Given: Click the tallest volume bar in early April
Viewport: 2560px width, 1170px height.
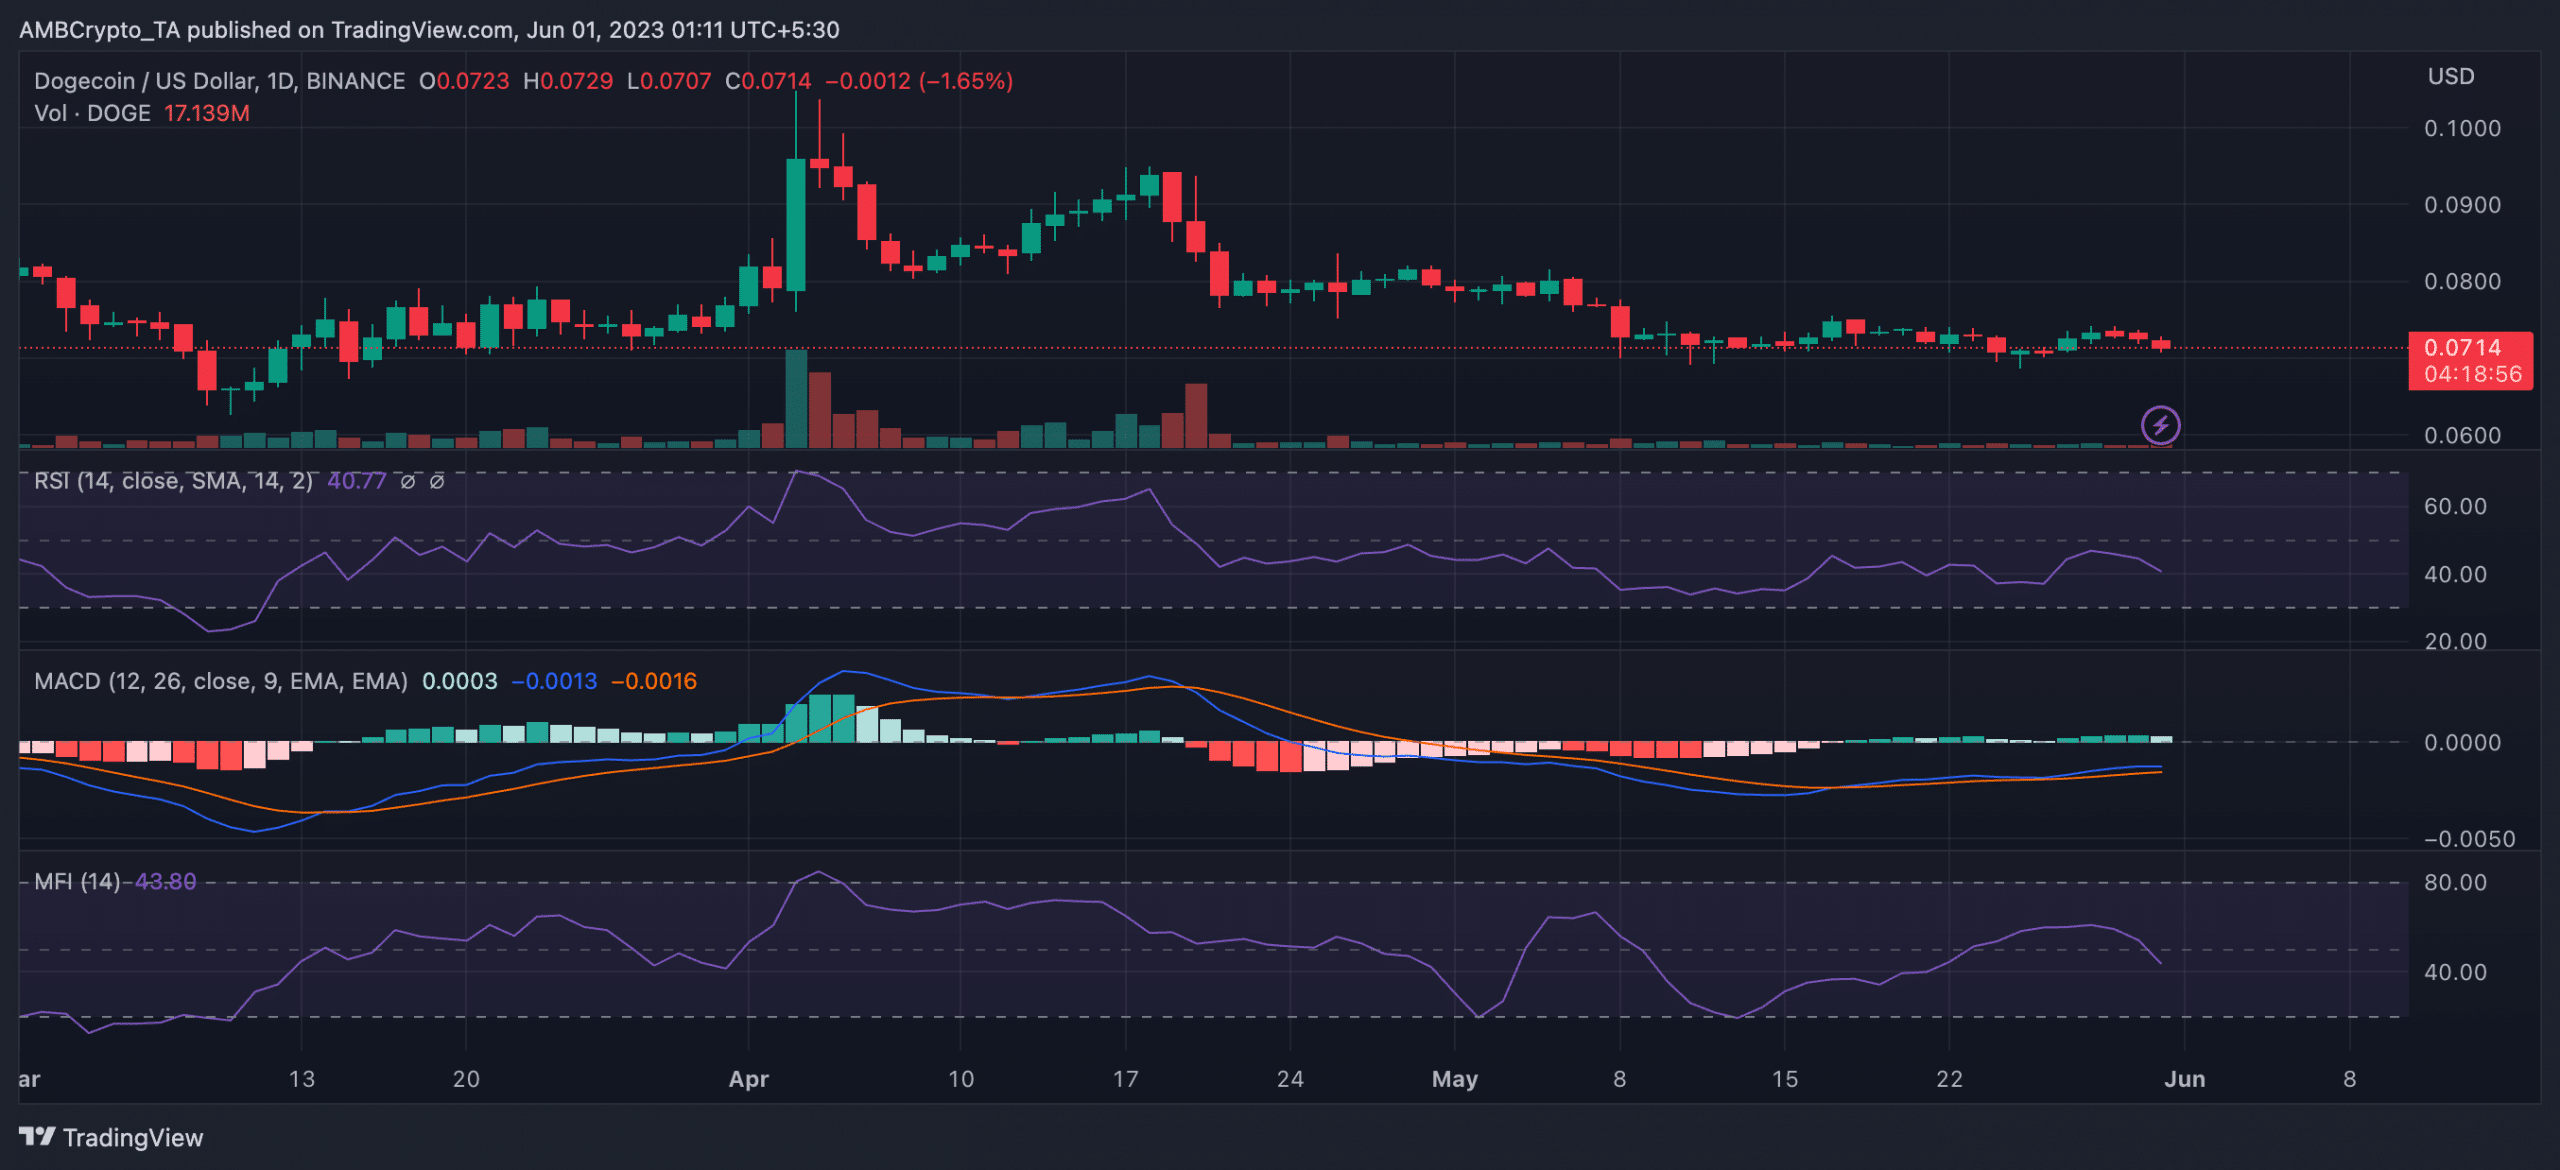Looking at the screenshot, I should point(796,398).
